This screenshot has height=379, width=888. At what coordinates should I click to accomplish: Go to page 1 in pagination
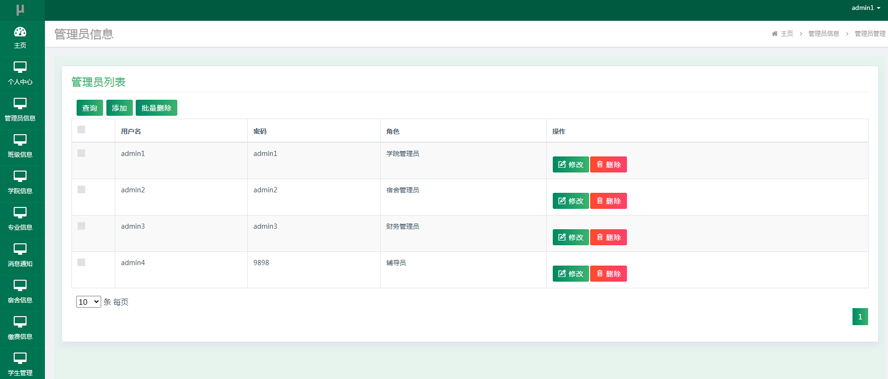860,317
